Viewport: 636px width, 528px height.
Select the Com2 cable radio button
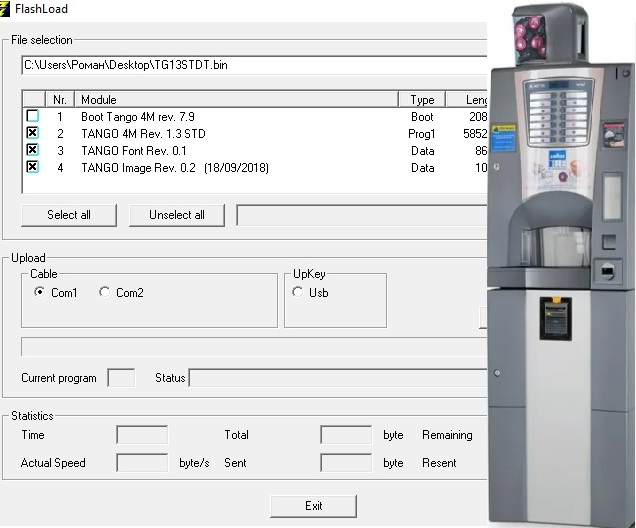(x=104, y=292)
